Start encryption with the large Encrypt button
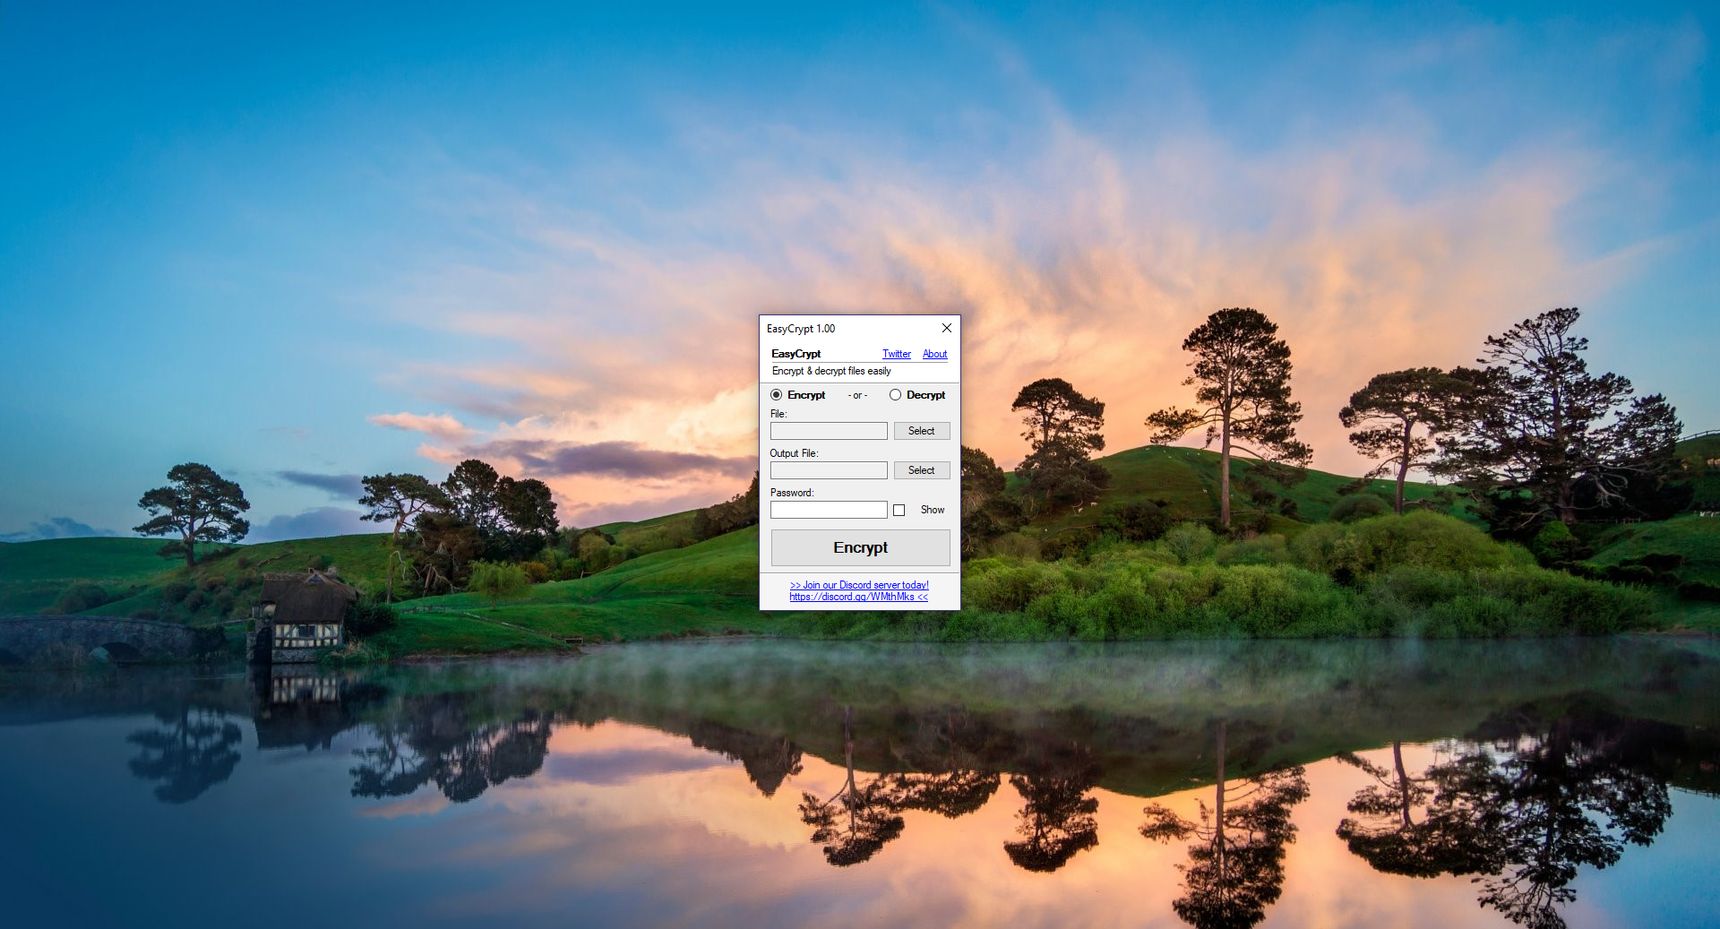 (x=860, y=548)
